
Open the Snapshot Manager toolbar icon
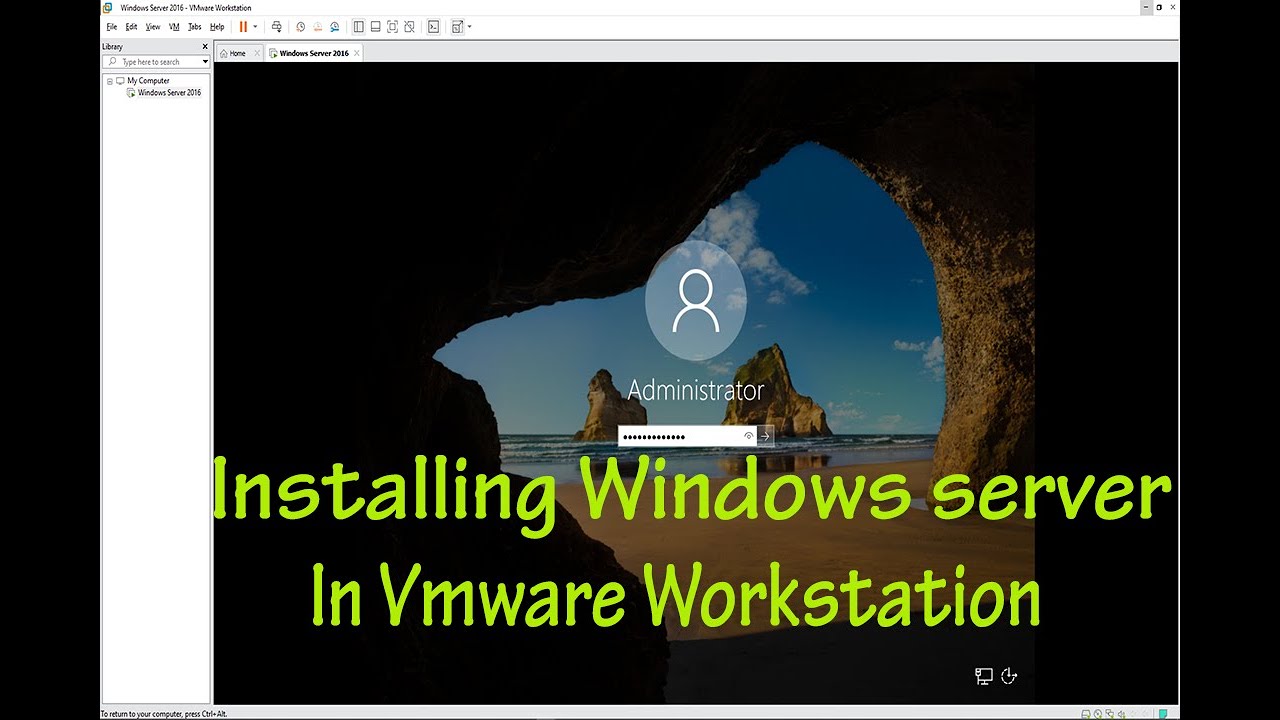point(334,27)
